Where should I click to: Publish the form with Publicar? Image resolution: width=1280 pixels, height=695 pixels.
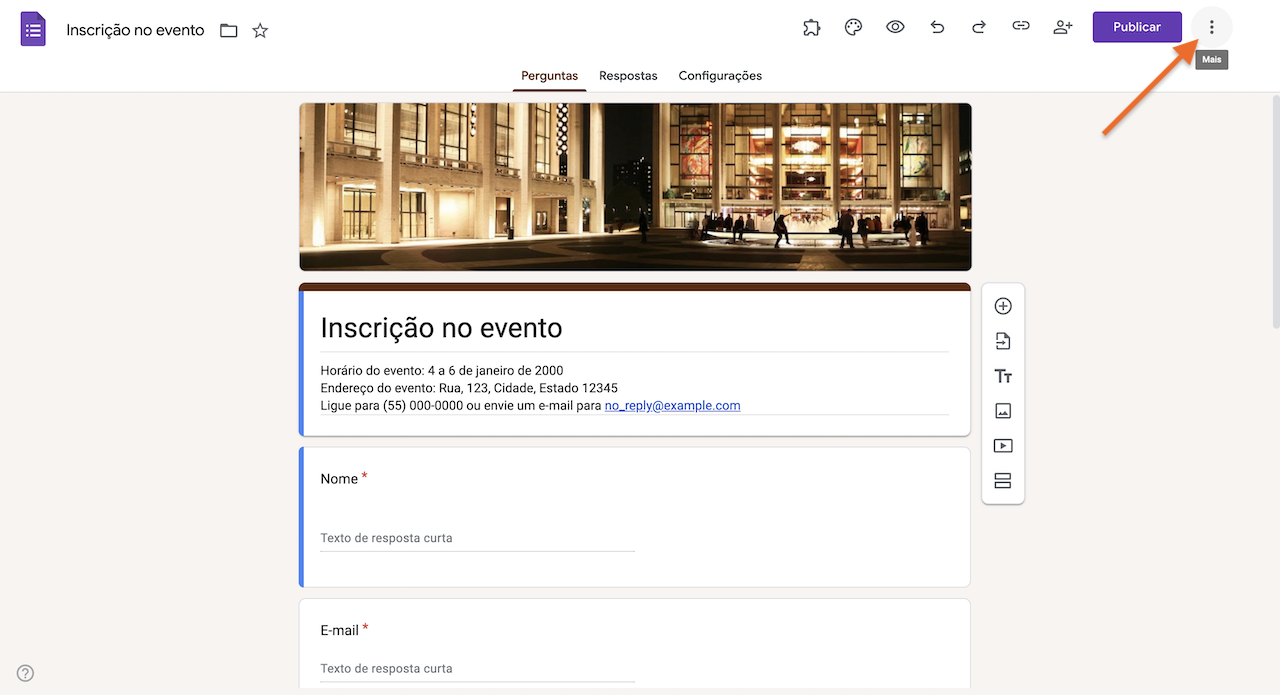[x=1137, y=27]
